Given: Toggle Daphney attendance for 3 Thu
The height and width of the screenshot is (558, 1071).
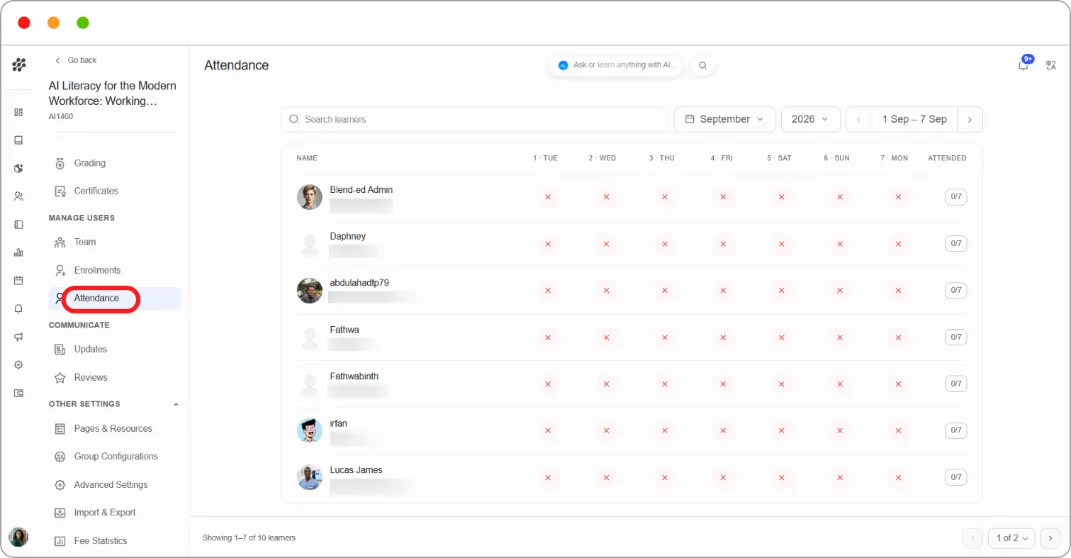Looking at the screenshot, I should 665,244.
